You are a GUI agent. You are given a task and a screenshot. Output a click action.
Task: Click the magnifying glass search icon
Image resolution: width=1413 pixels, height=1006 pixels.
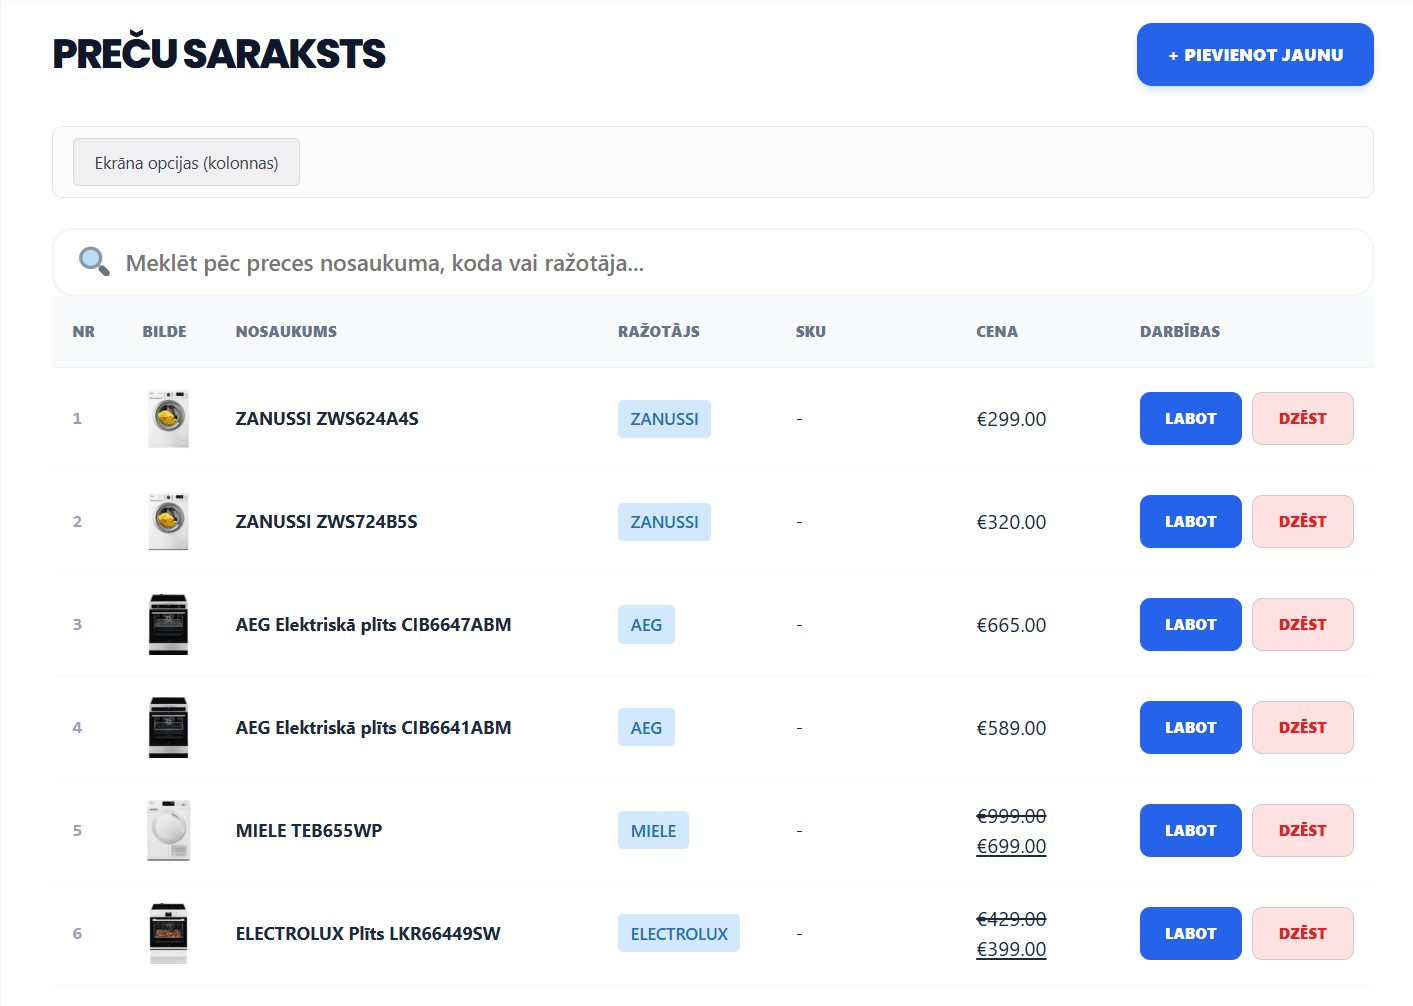(x=94, y=262)
